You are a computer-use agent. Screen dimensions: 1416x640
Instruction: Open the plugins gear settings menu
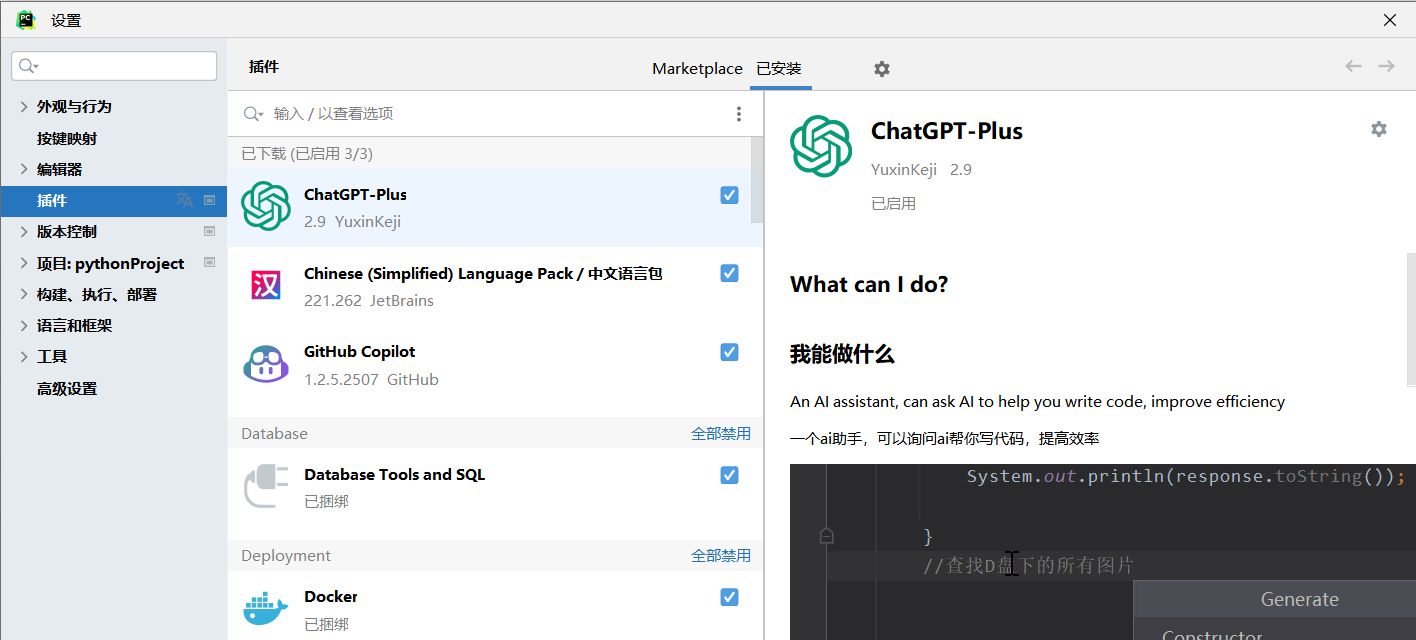881,69
